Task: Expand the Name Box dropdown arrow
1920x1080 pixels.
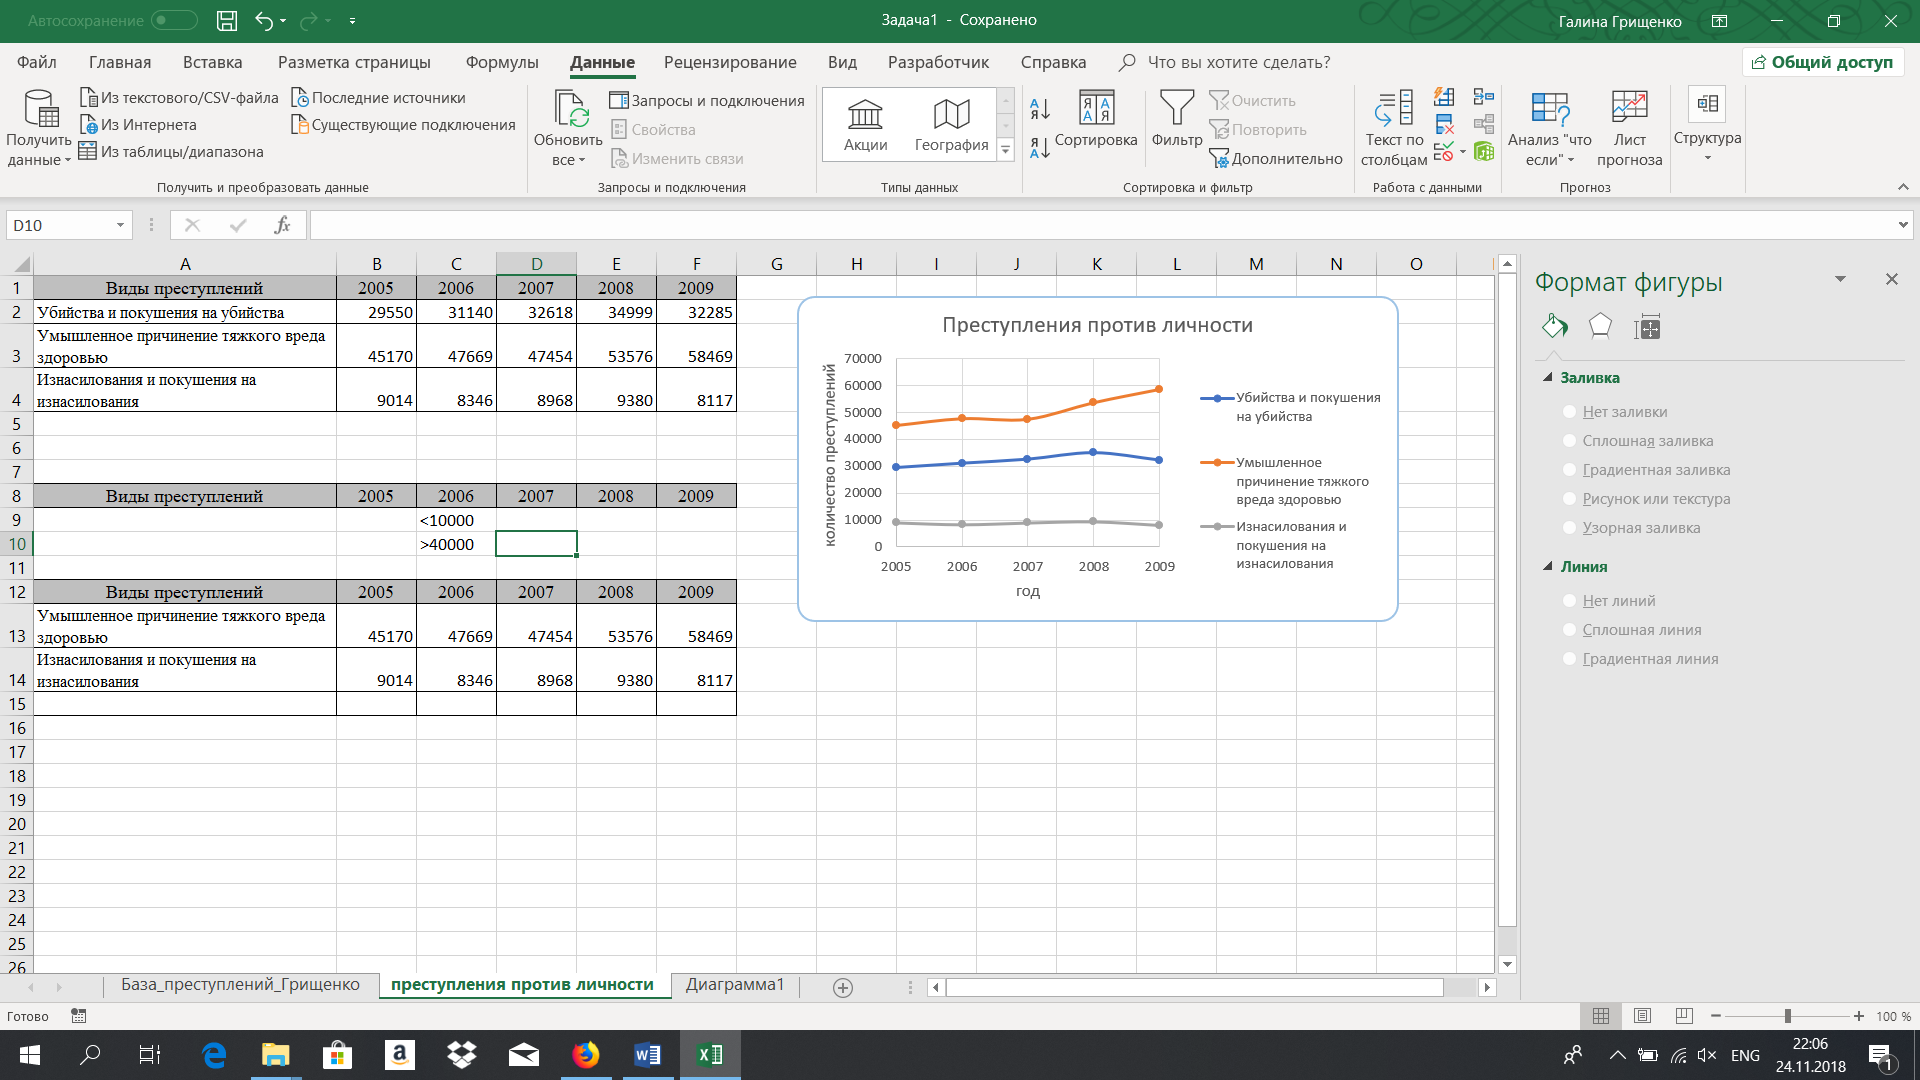Action: click(x=120, y=225)
